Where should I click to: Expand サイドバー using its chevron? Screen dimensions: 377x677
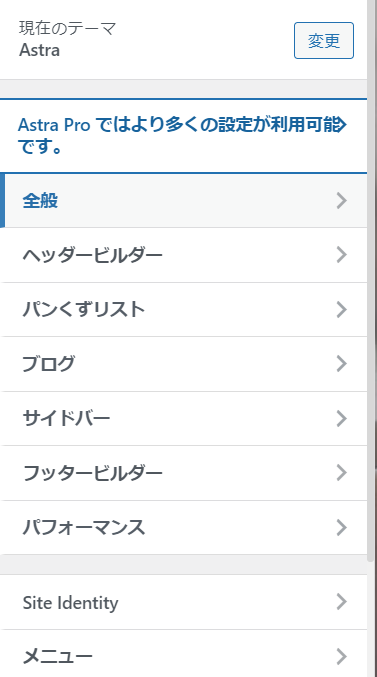tap(341, 418)
